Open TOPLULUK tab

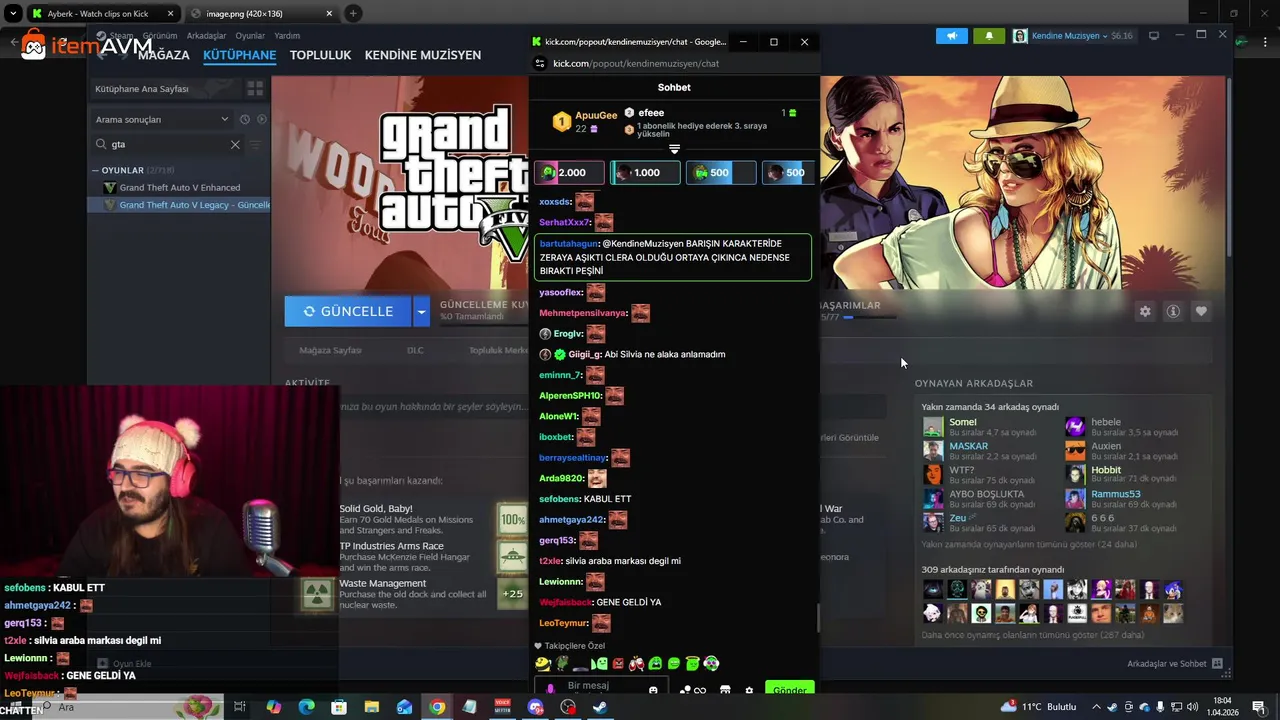pos(320,55)
